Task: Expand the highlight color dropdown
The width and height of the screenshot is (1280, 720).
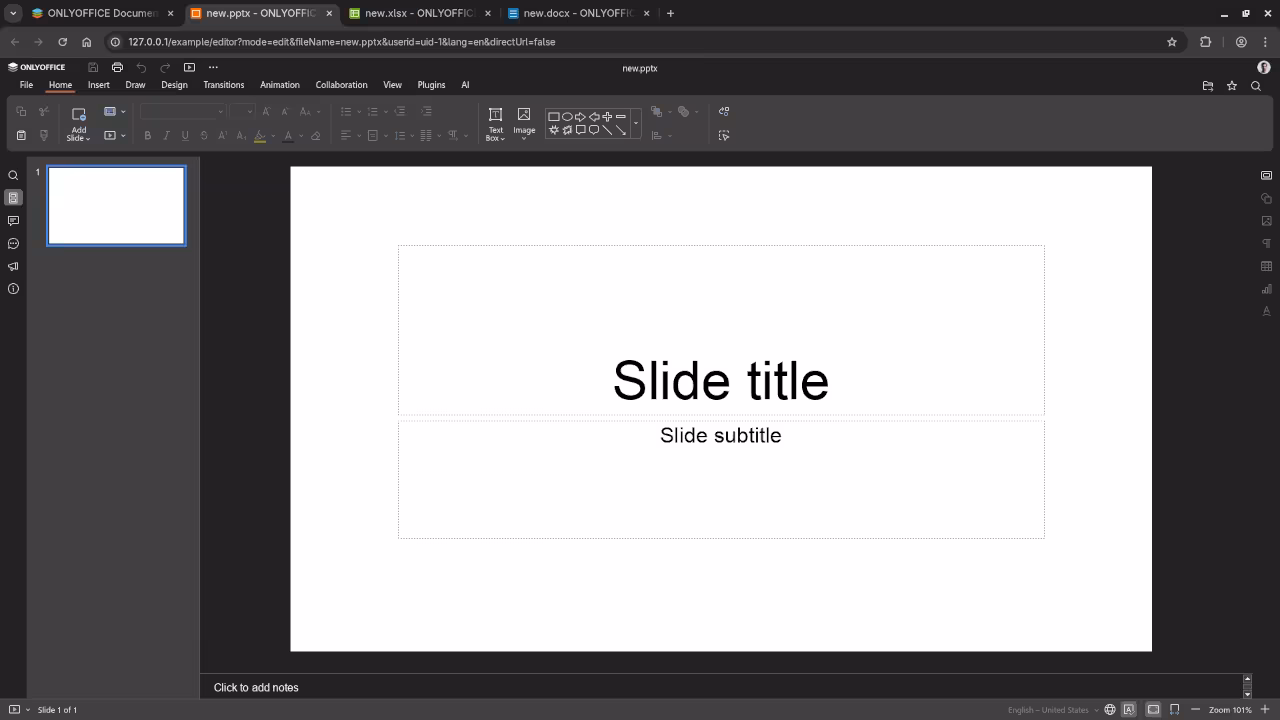Action: click(x=272, y=135)
